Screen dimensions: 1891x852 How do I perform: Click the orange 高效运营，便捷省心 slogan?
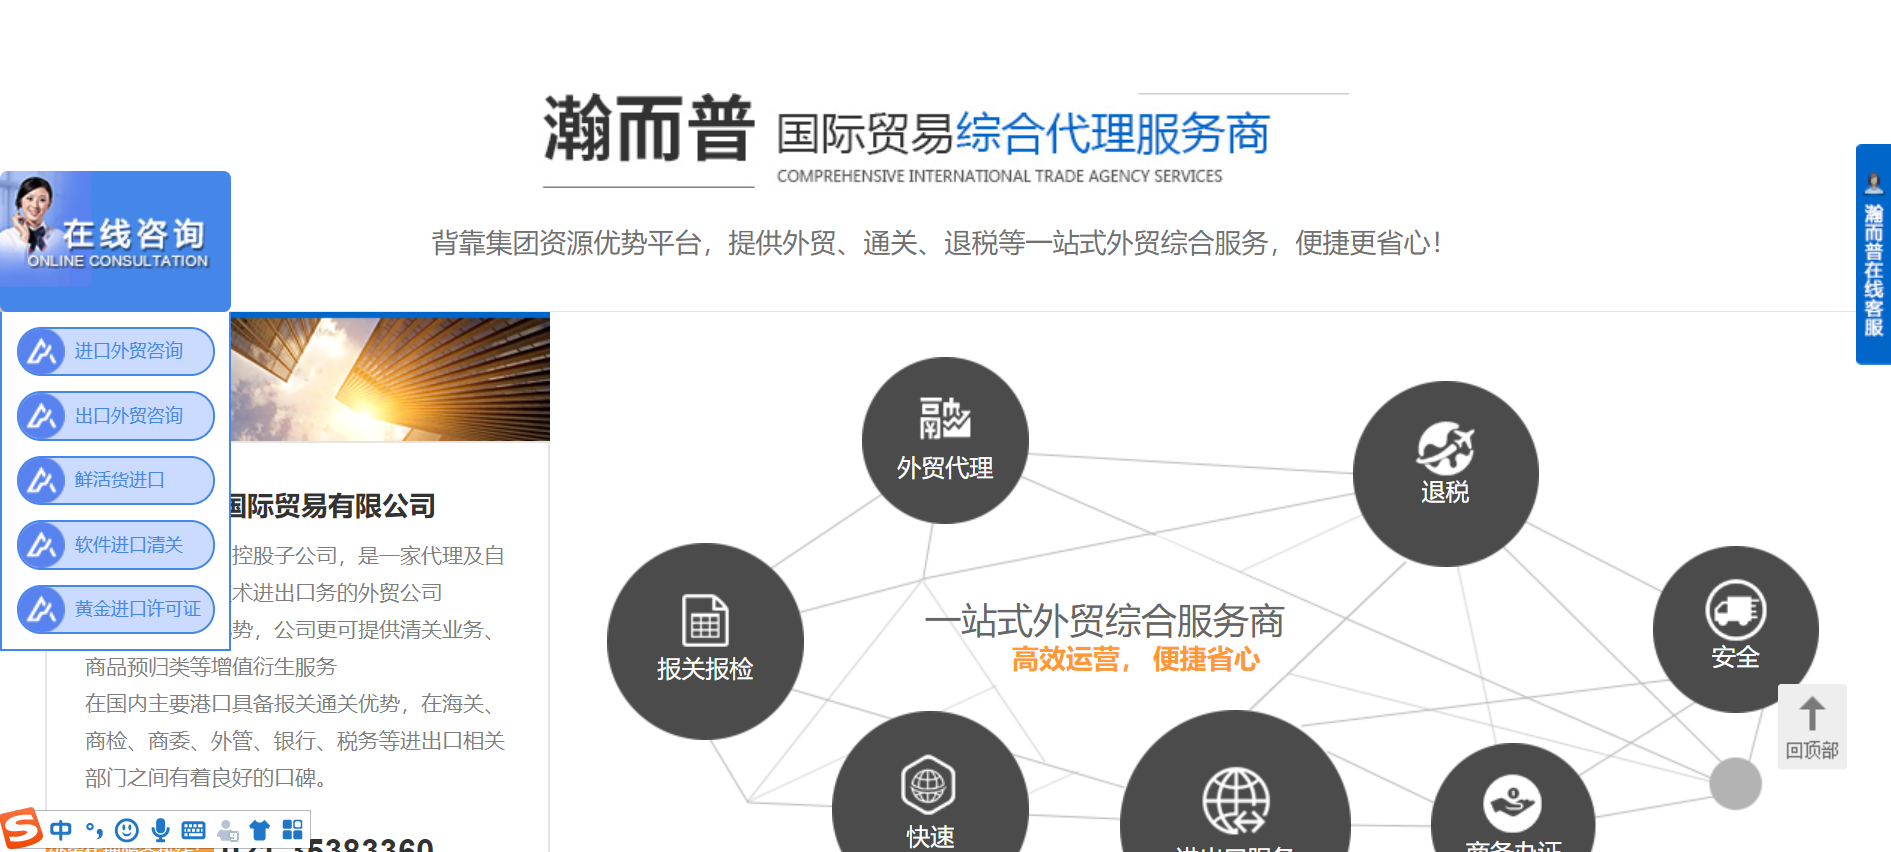(x=1135, y=660)
